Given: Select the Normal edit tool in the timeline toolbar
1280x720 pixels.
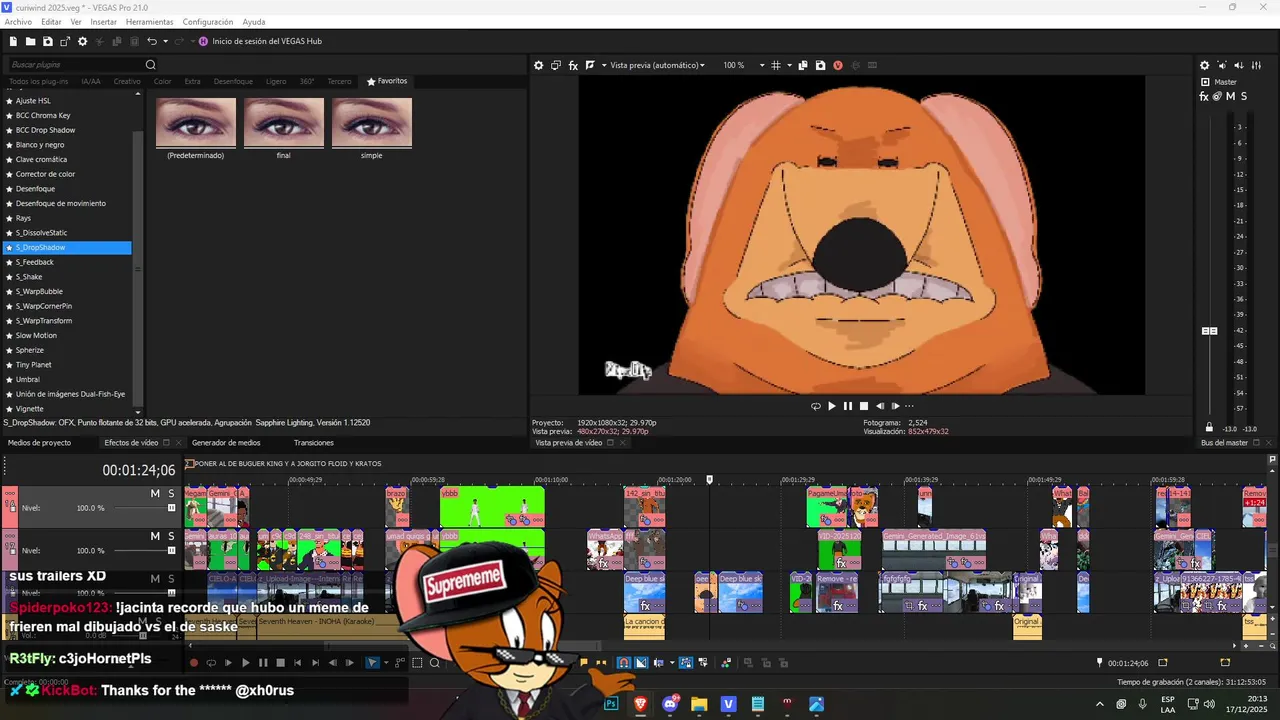Looking at the screenshot, I should click(372, 663).
